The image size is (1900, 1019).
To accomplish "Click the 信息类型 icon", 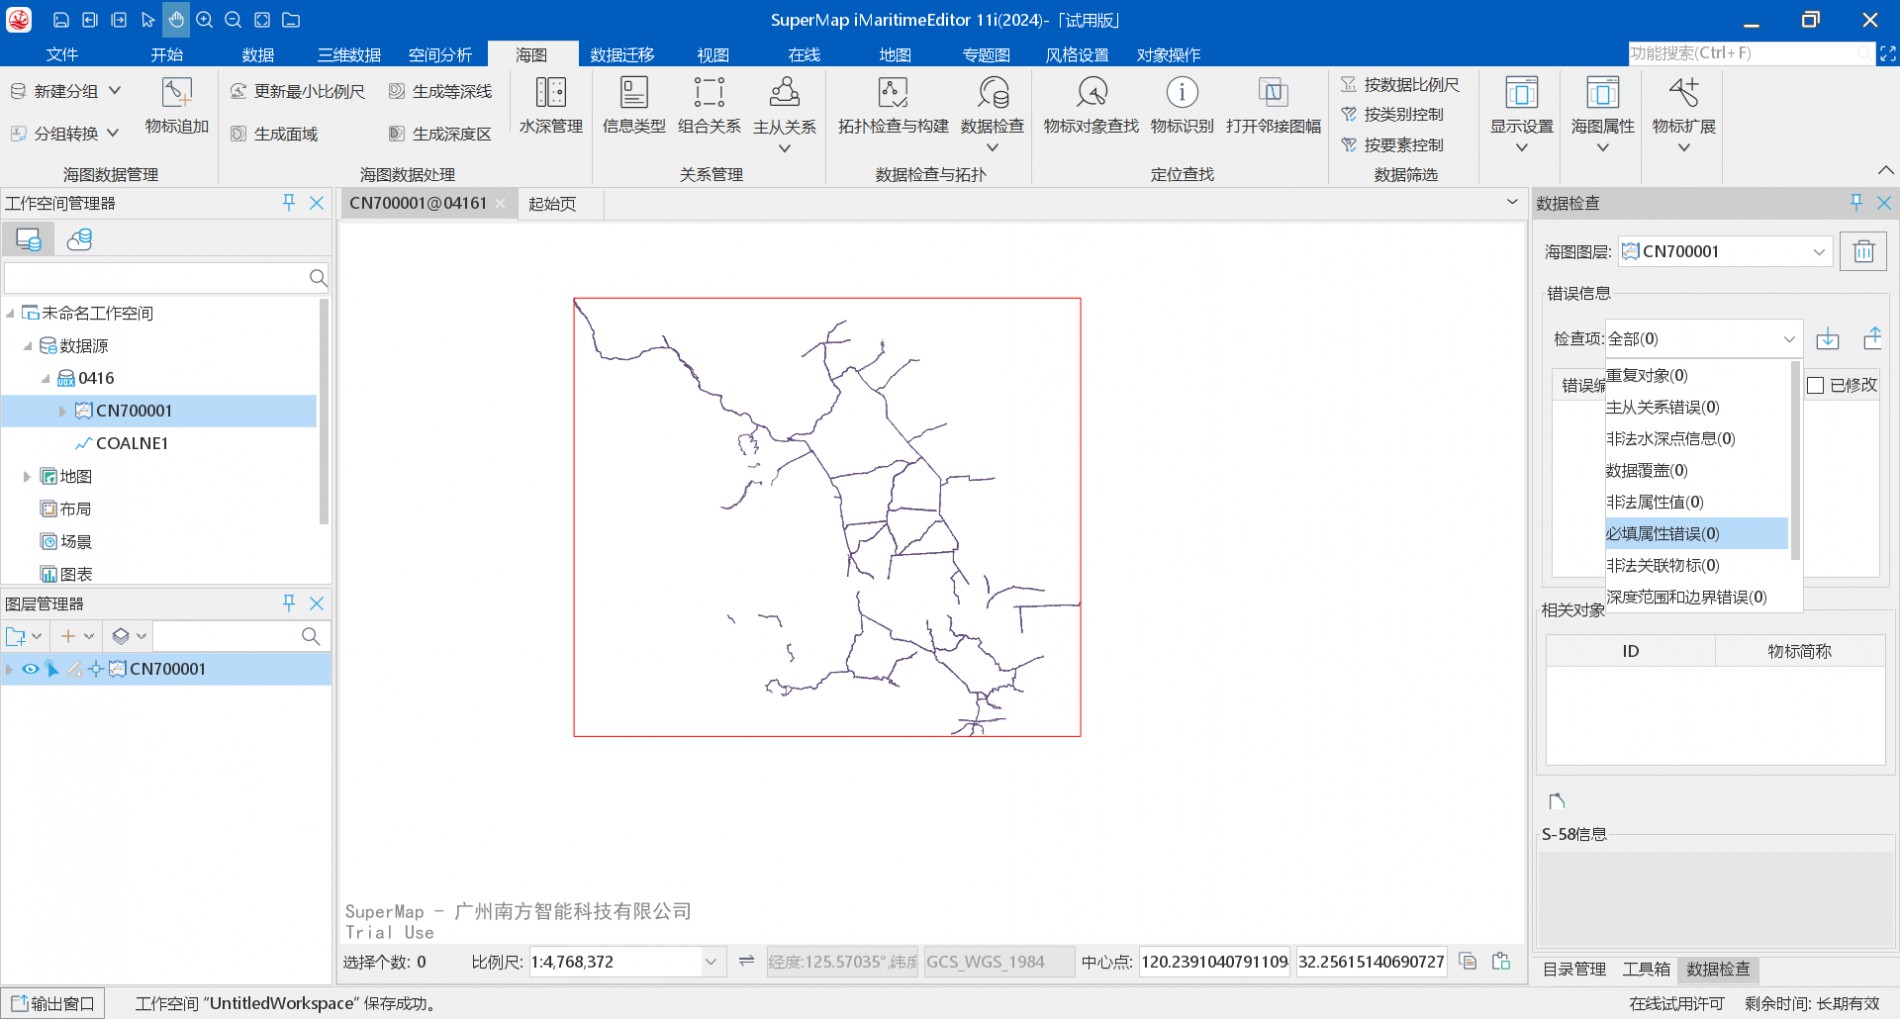I will pyautogui.click(x=634, y=105).
